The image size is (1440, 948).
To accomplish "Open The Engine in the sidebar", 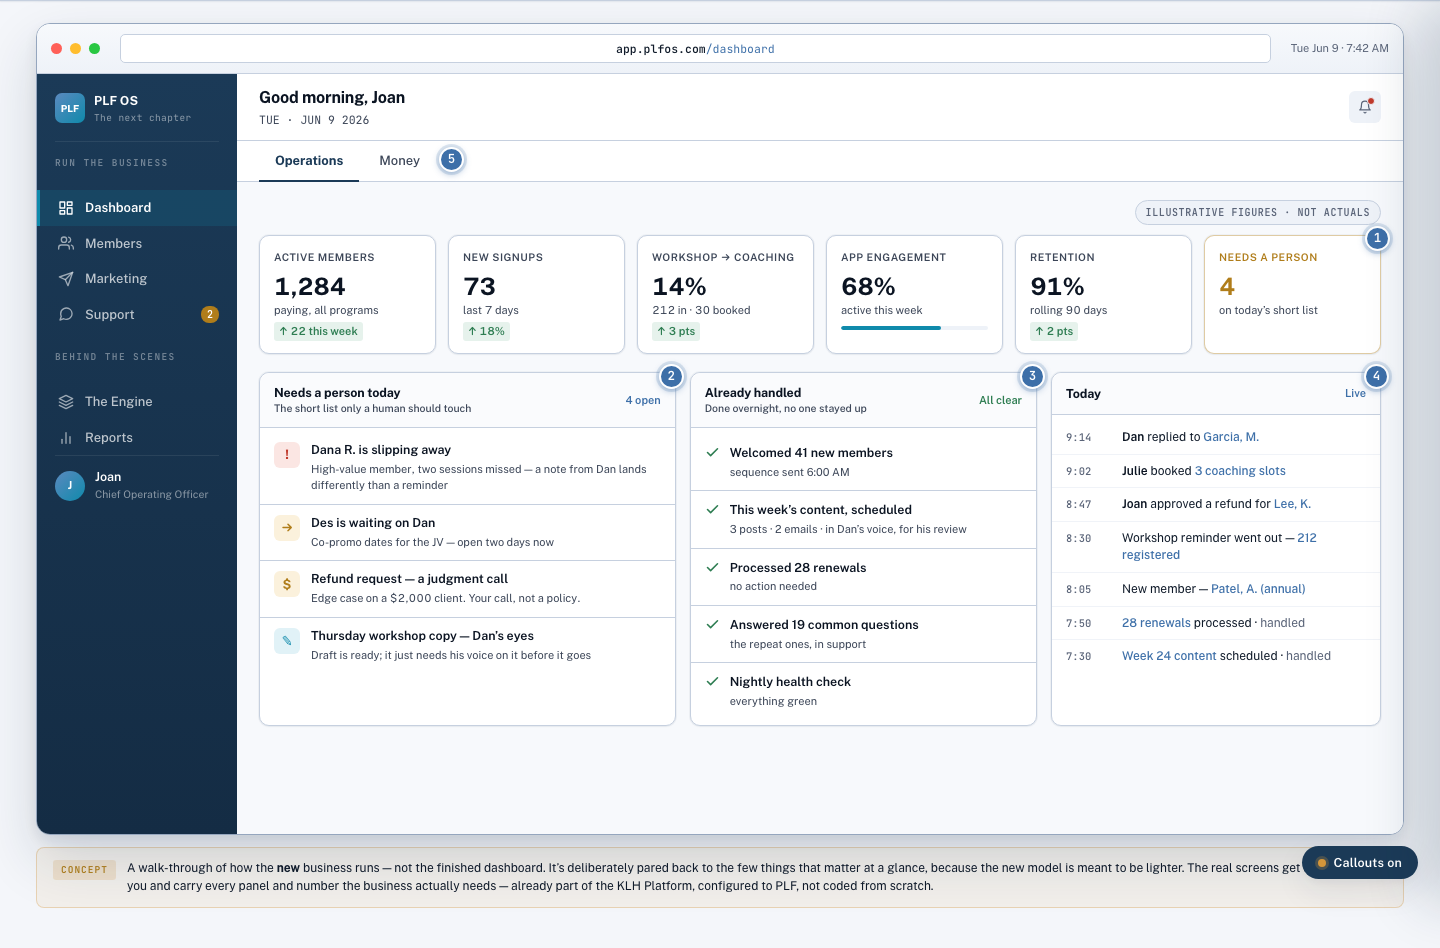I will (x=137, y=402).
